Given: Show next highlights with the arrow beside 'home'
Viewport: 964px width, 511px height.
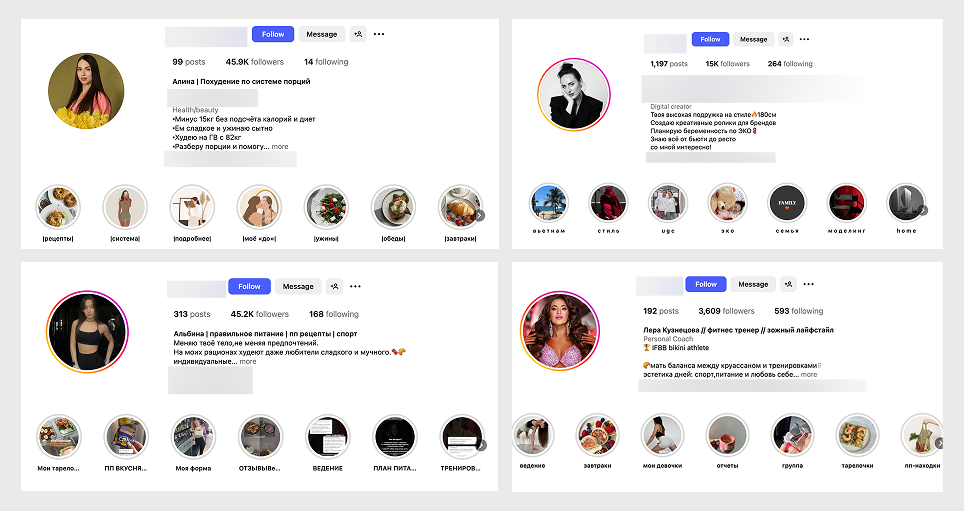Looking at the screenshot, I should 923,210.
